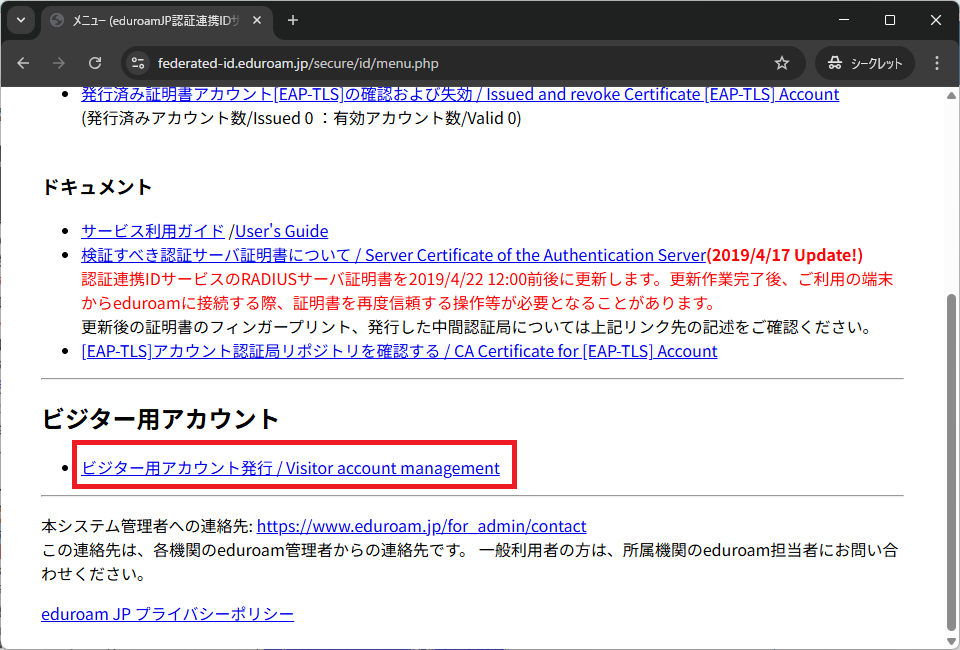Close the メニュー eduroamJP tab
Screen dimensions: 960x650
coord(257,20)
